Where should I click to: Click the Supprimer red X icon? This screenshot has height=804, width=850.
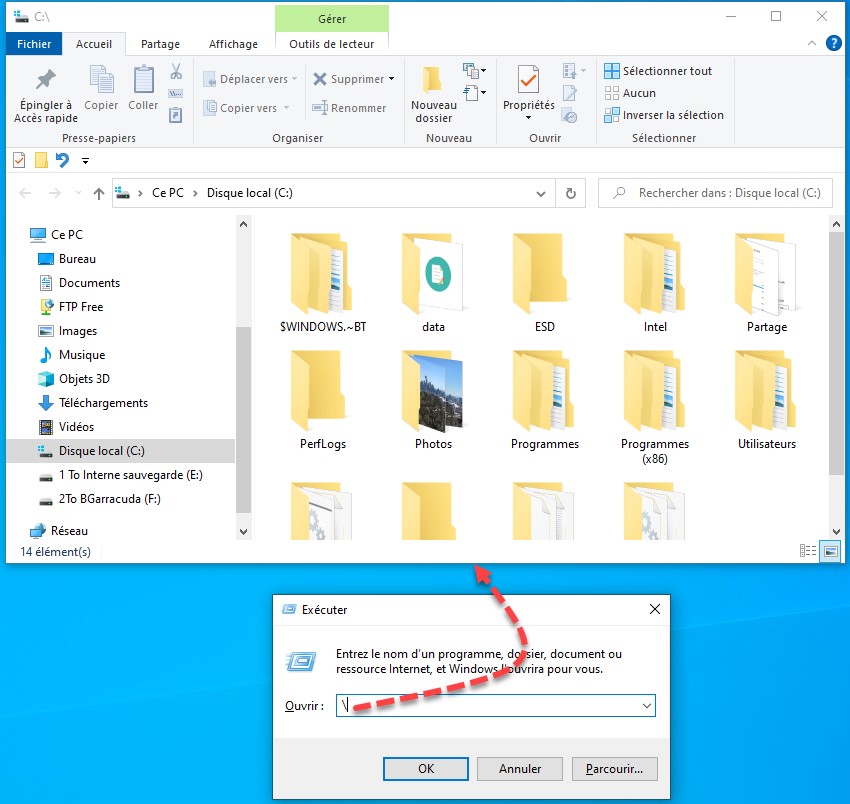320,79
